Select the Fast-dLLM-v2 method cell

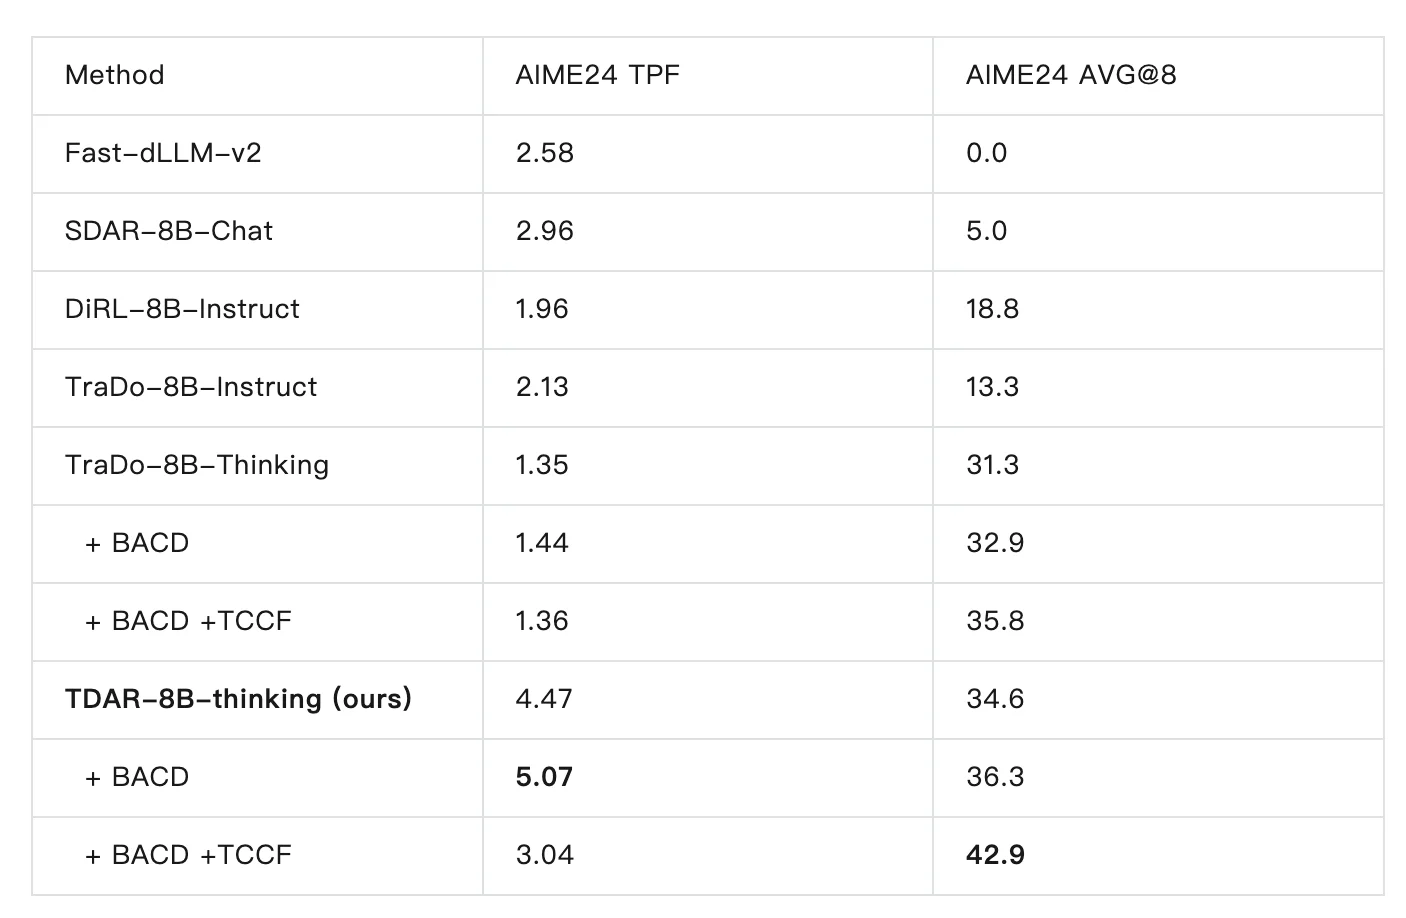[163, 153]
